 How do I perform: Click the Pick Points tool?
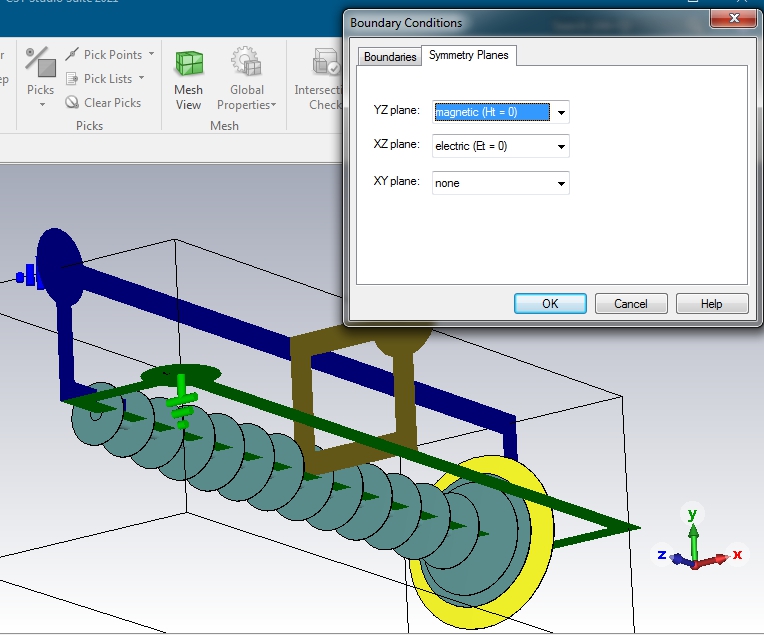coord(104,54)
